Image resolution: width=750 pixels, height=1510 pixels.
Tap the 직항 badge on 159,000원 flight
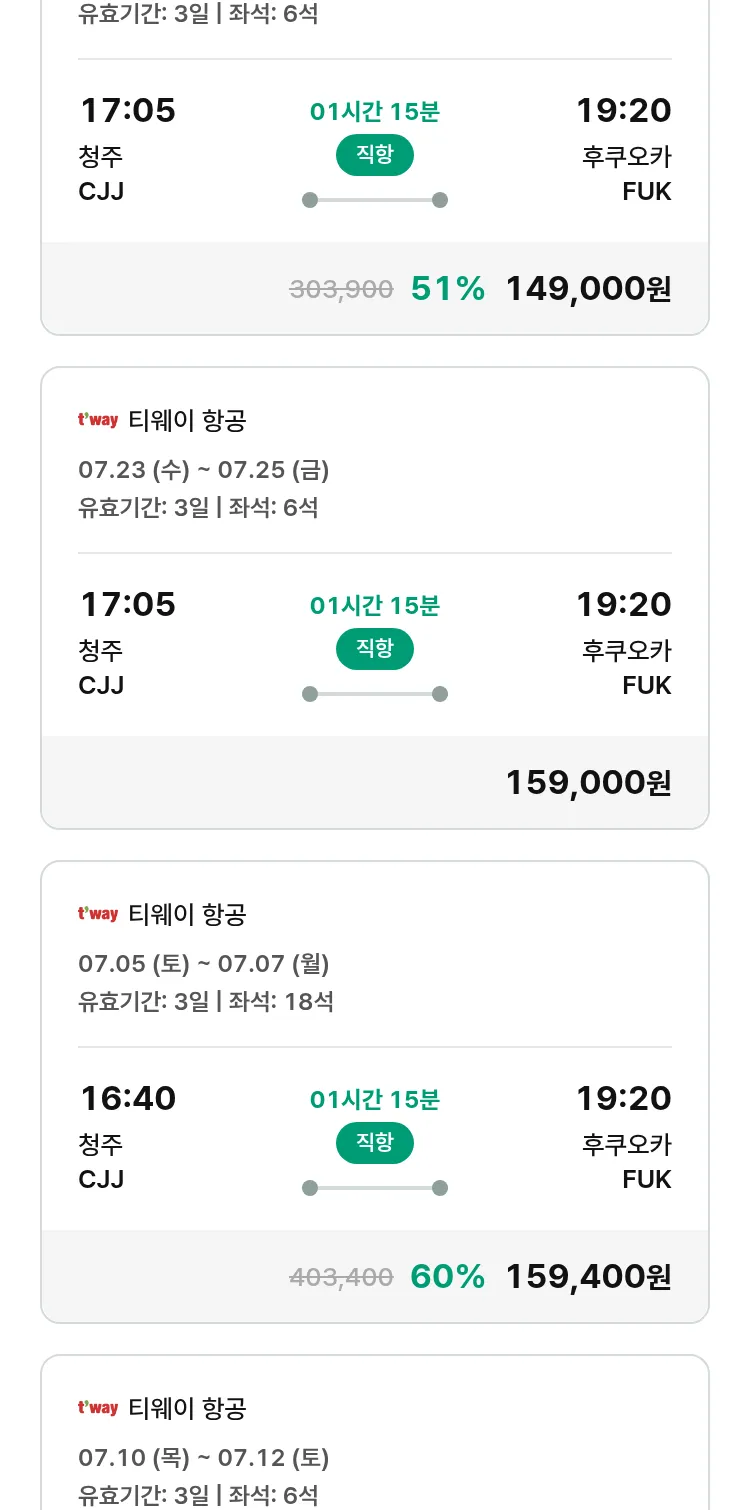click(x=375, y=649)
